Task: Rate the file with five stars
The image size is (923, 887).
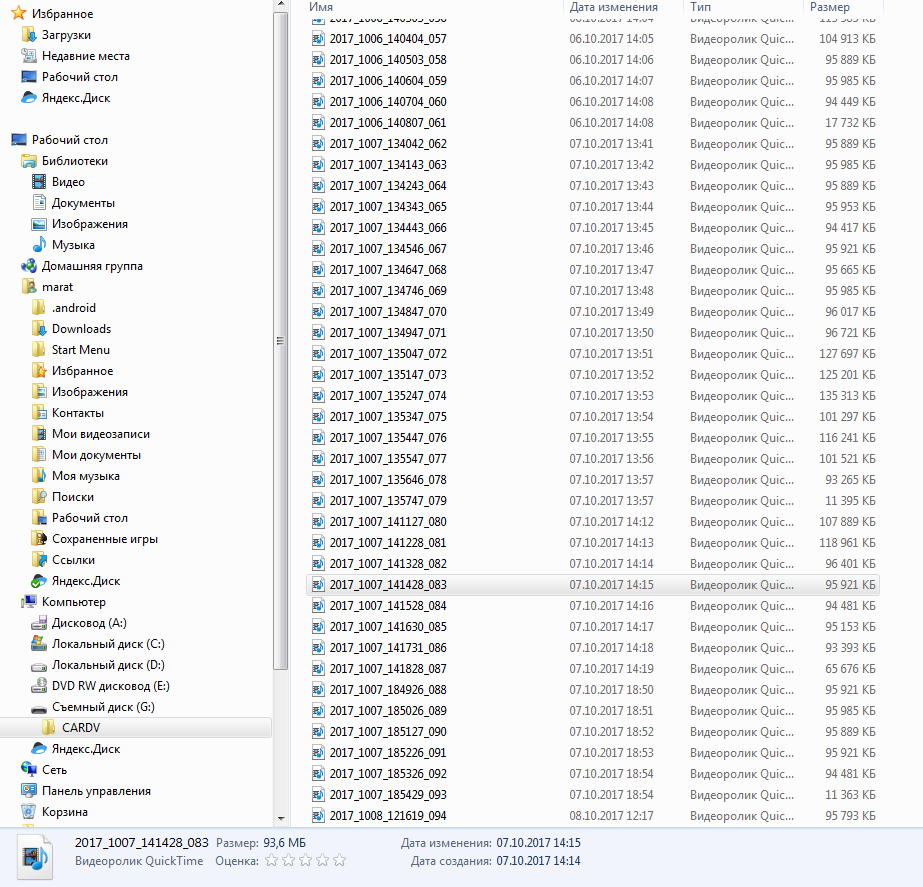Action: pyautogui.click(x=339, y=860)
